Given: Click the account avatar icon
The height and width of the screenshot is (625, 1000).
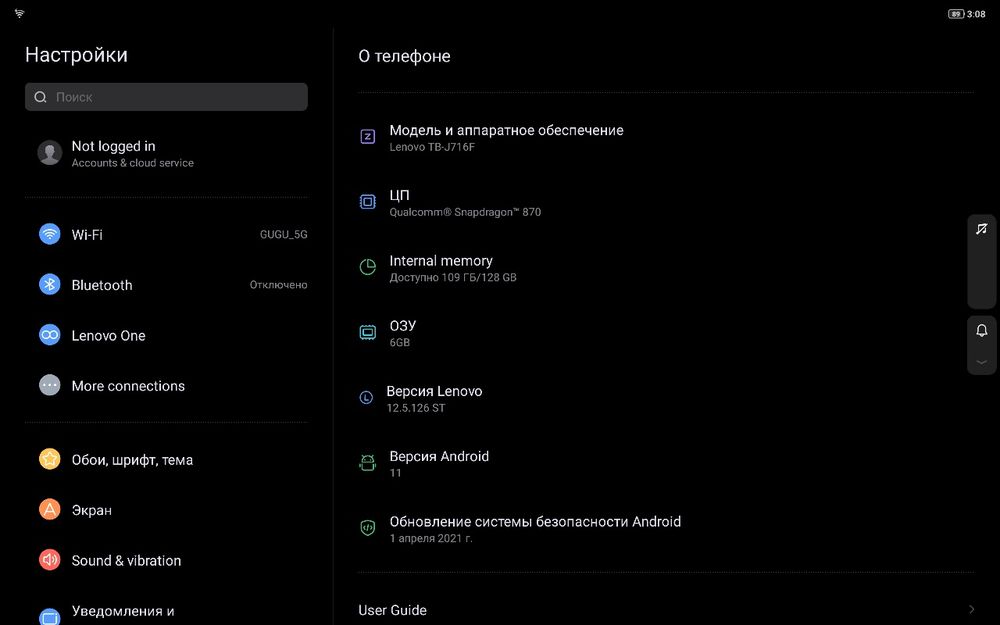Looking at the screenshot, I should (x=50, y=153).
